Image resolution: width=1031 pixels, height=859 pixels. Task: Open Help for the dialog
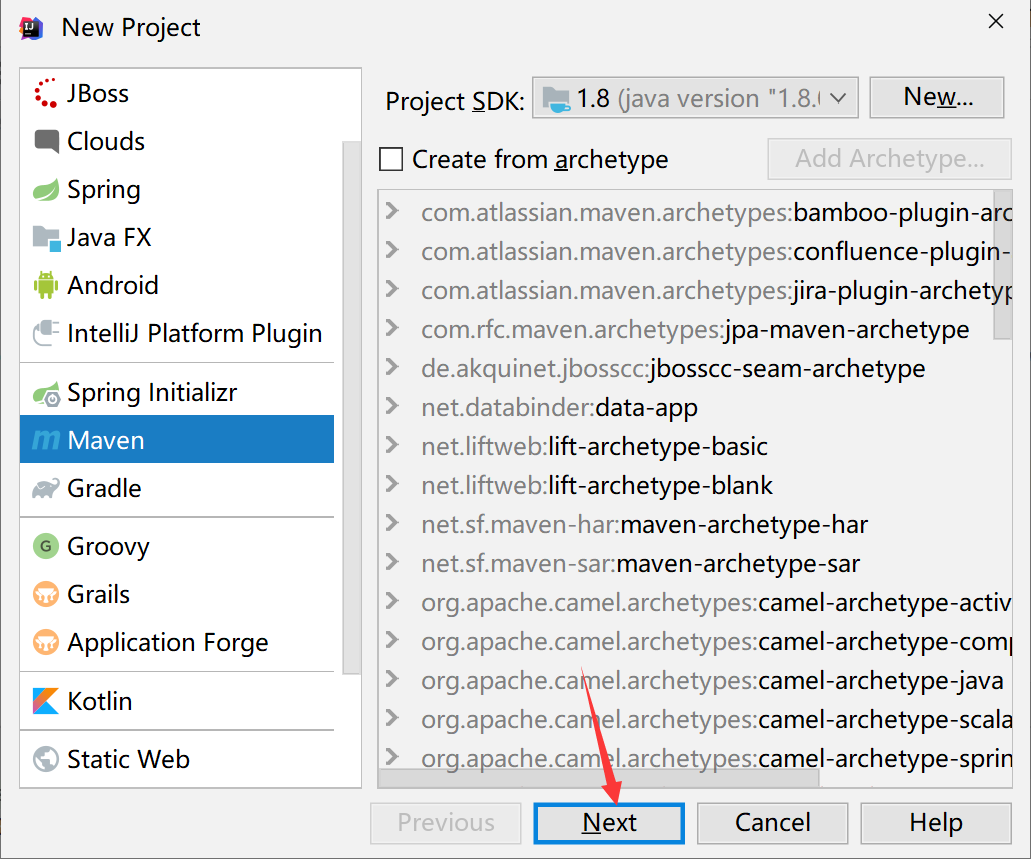[x=936, y=823]
